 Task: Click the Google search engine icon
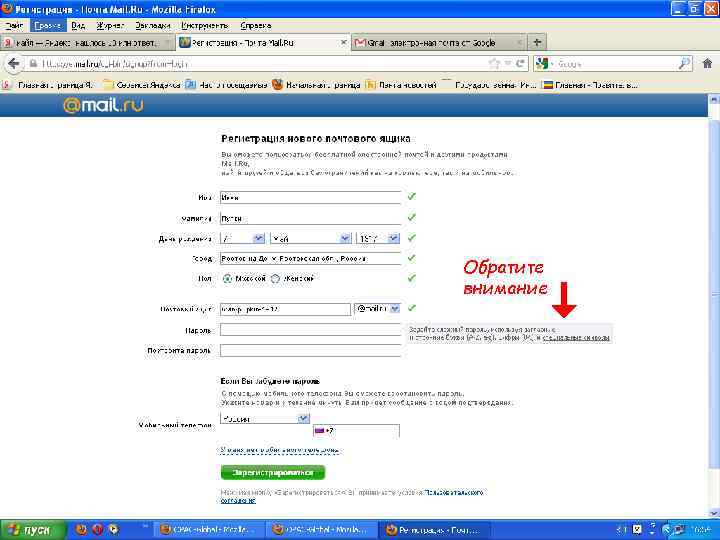click(x=542, y=64)
